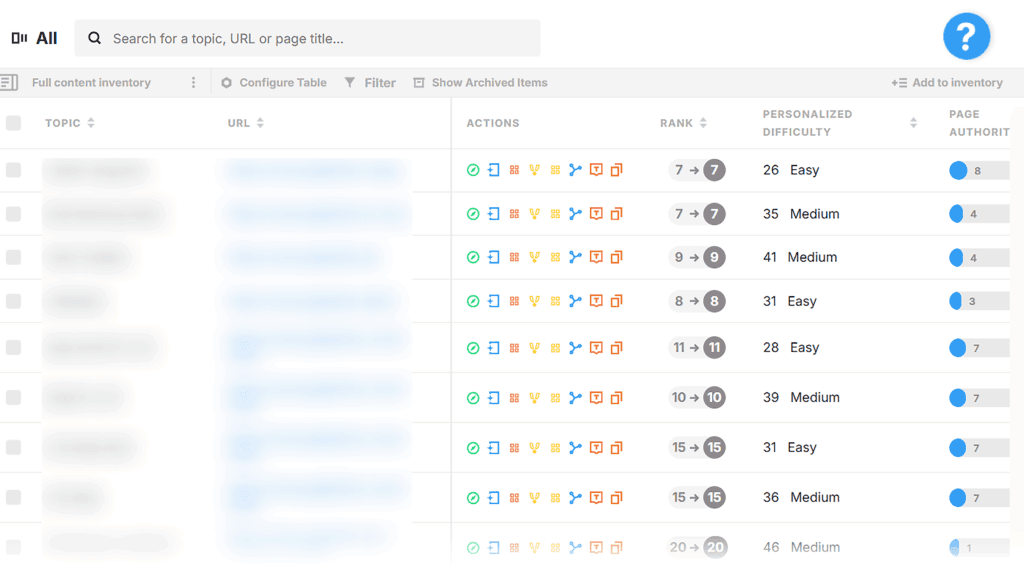Click the blue add-page icon in the rank 8 row
The height and width of the screenshot is (566, 1024).
tap(494, 301)
